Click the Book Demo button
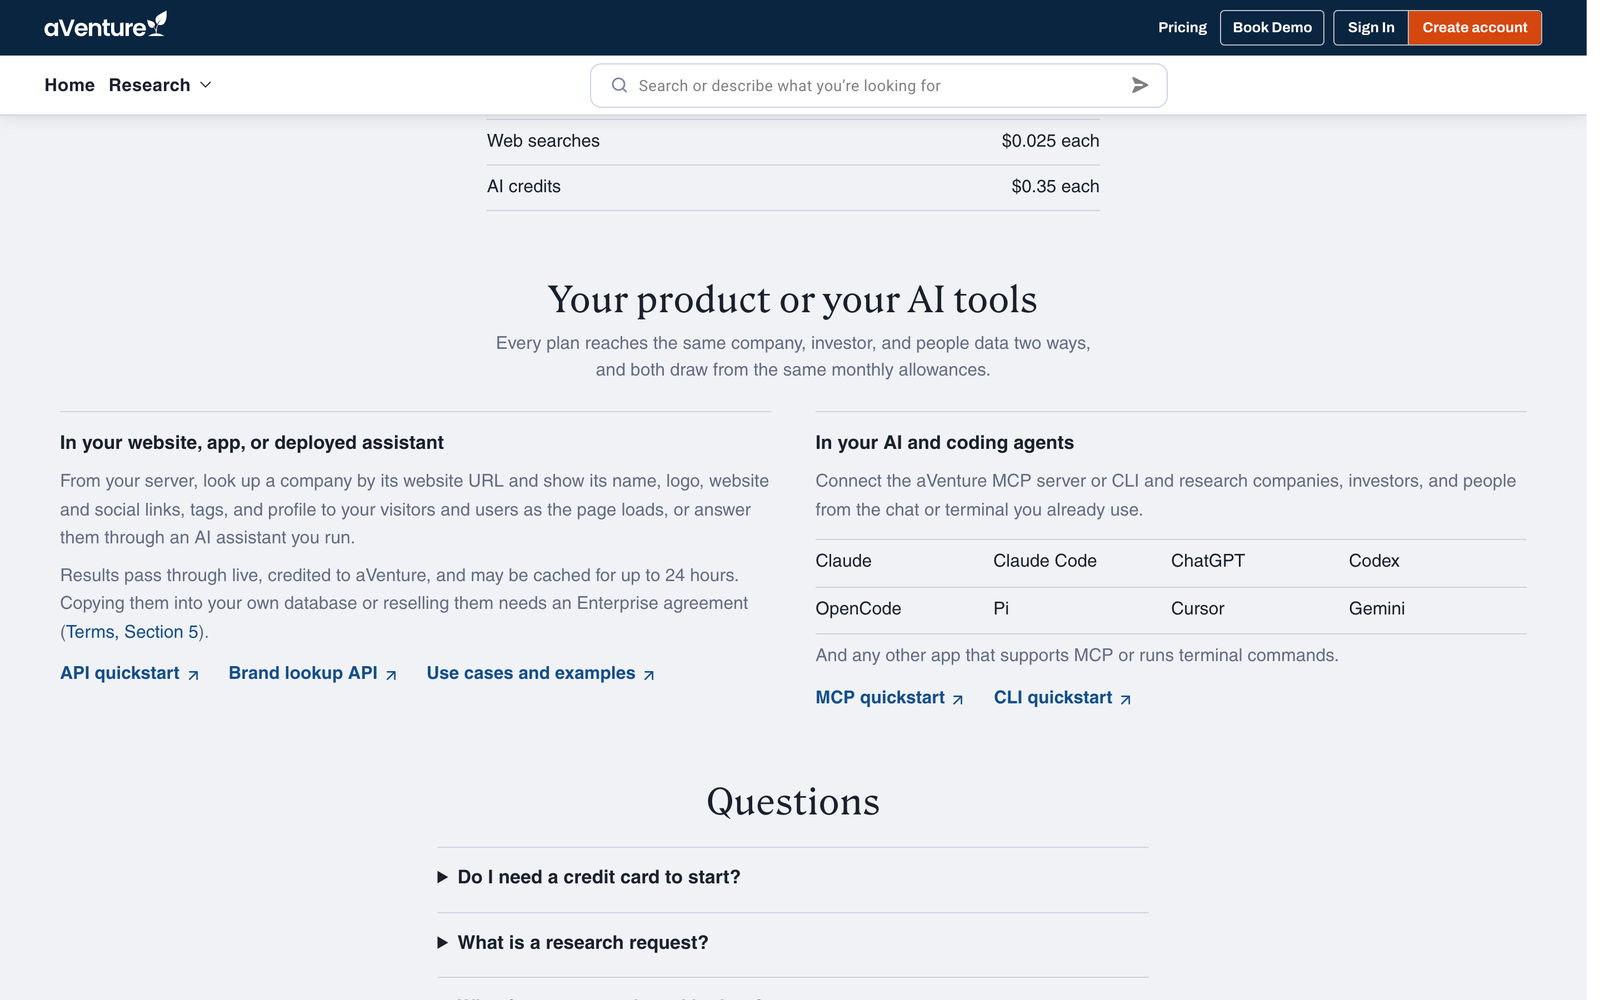 (x=1272, y=28)
